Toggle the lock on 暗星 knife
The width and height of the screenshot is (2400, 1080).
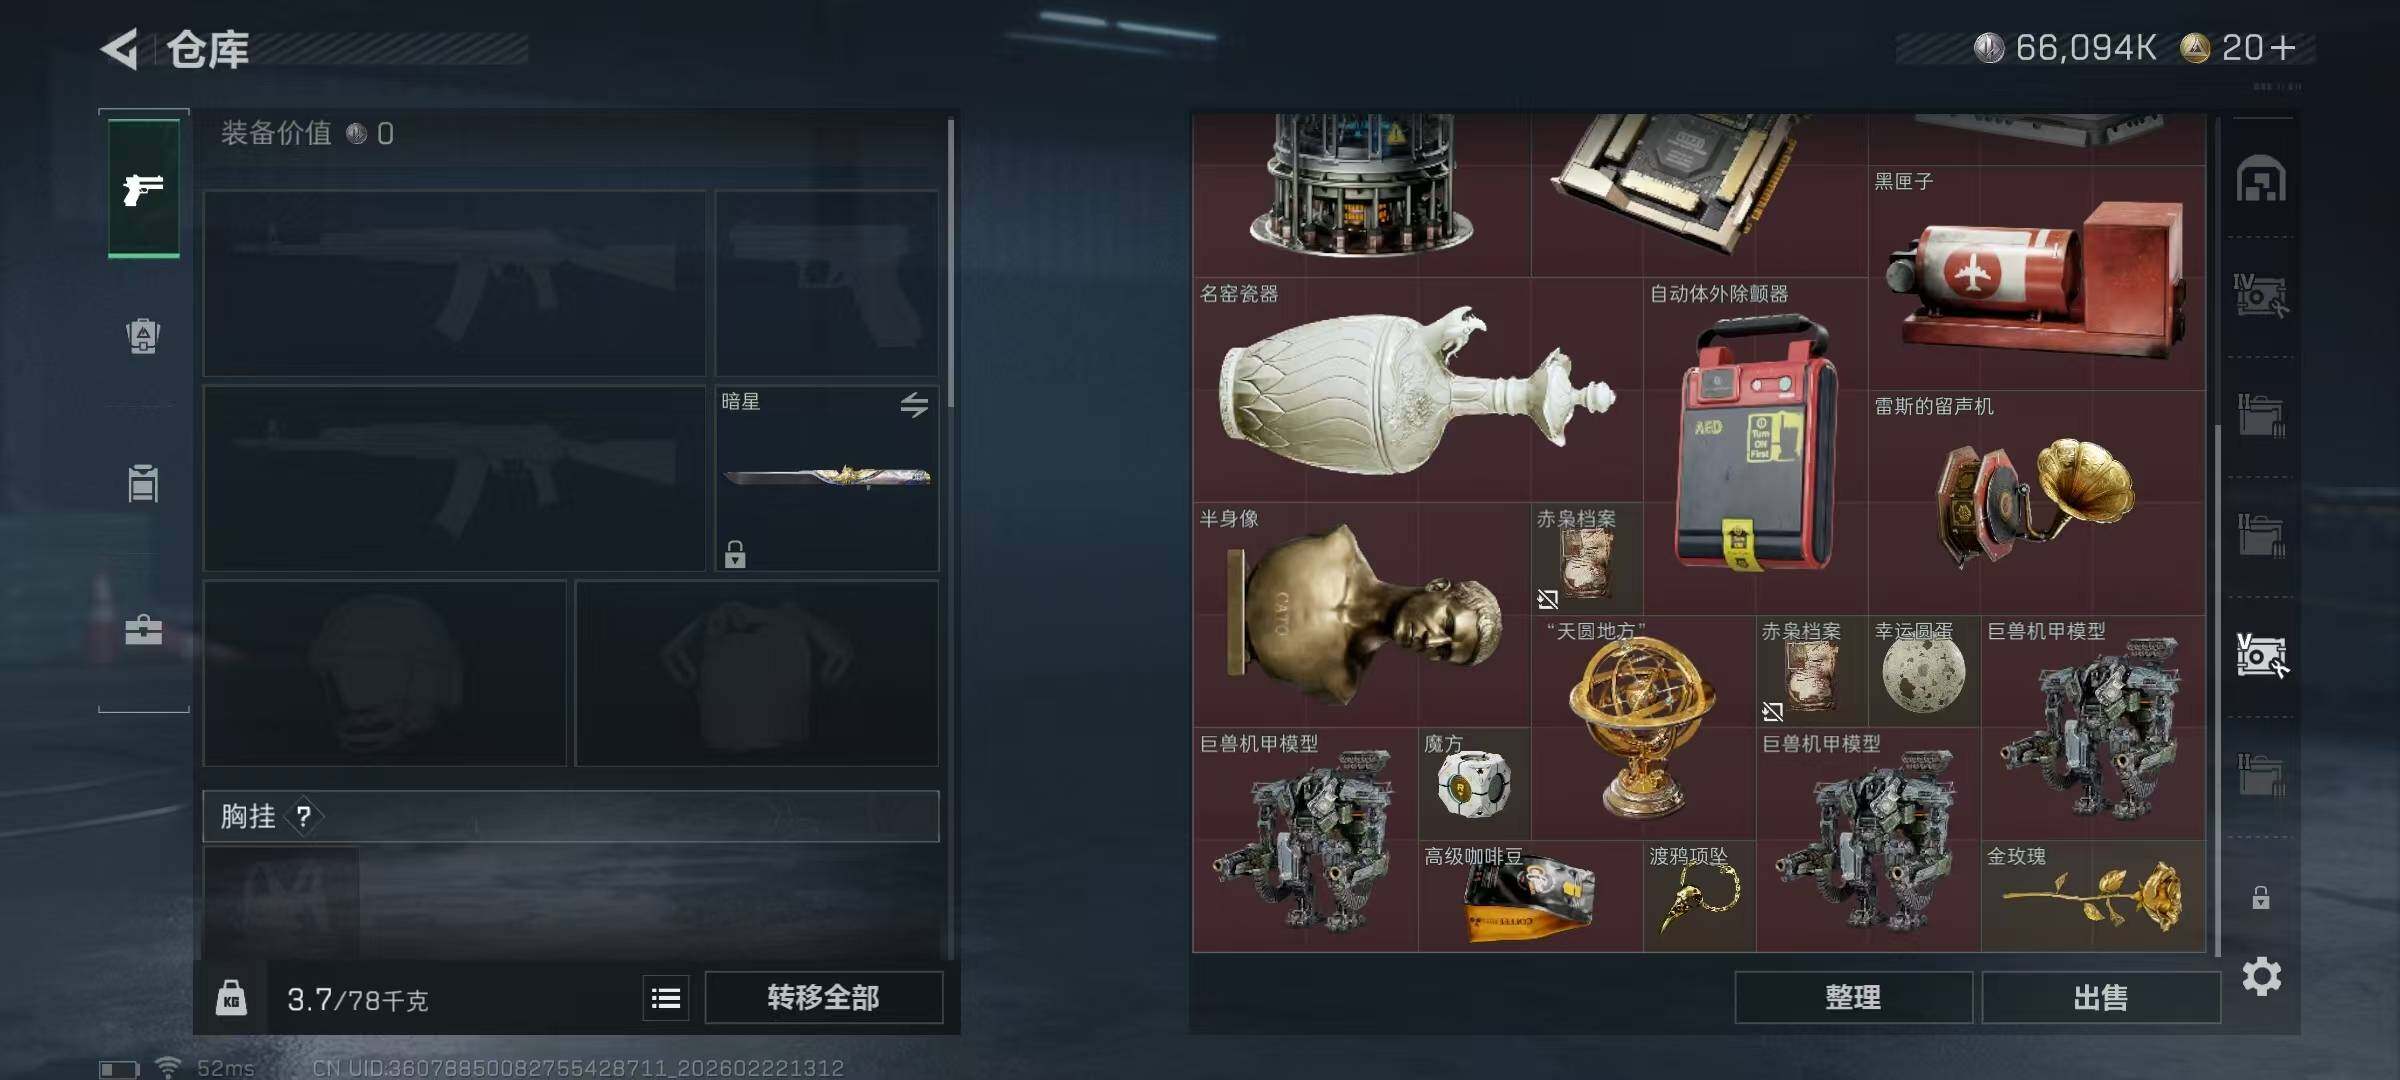(735, 554)
